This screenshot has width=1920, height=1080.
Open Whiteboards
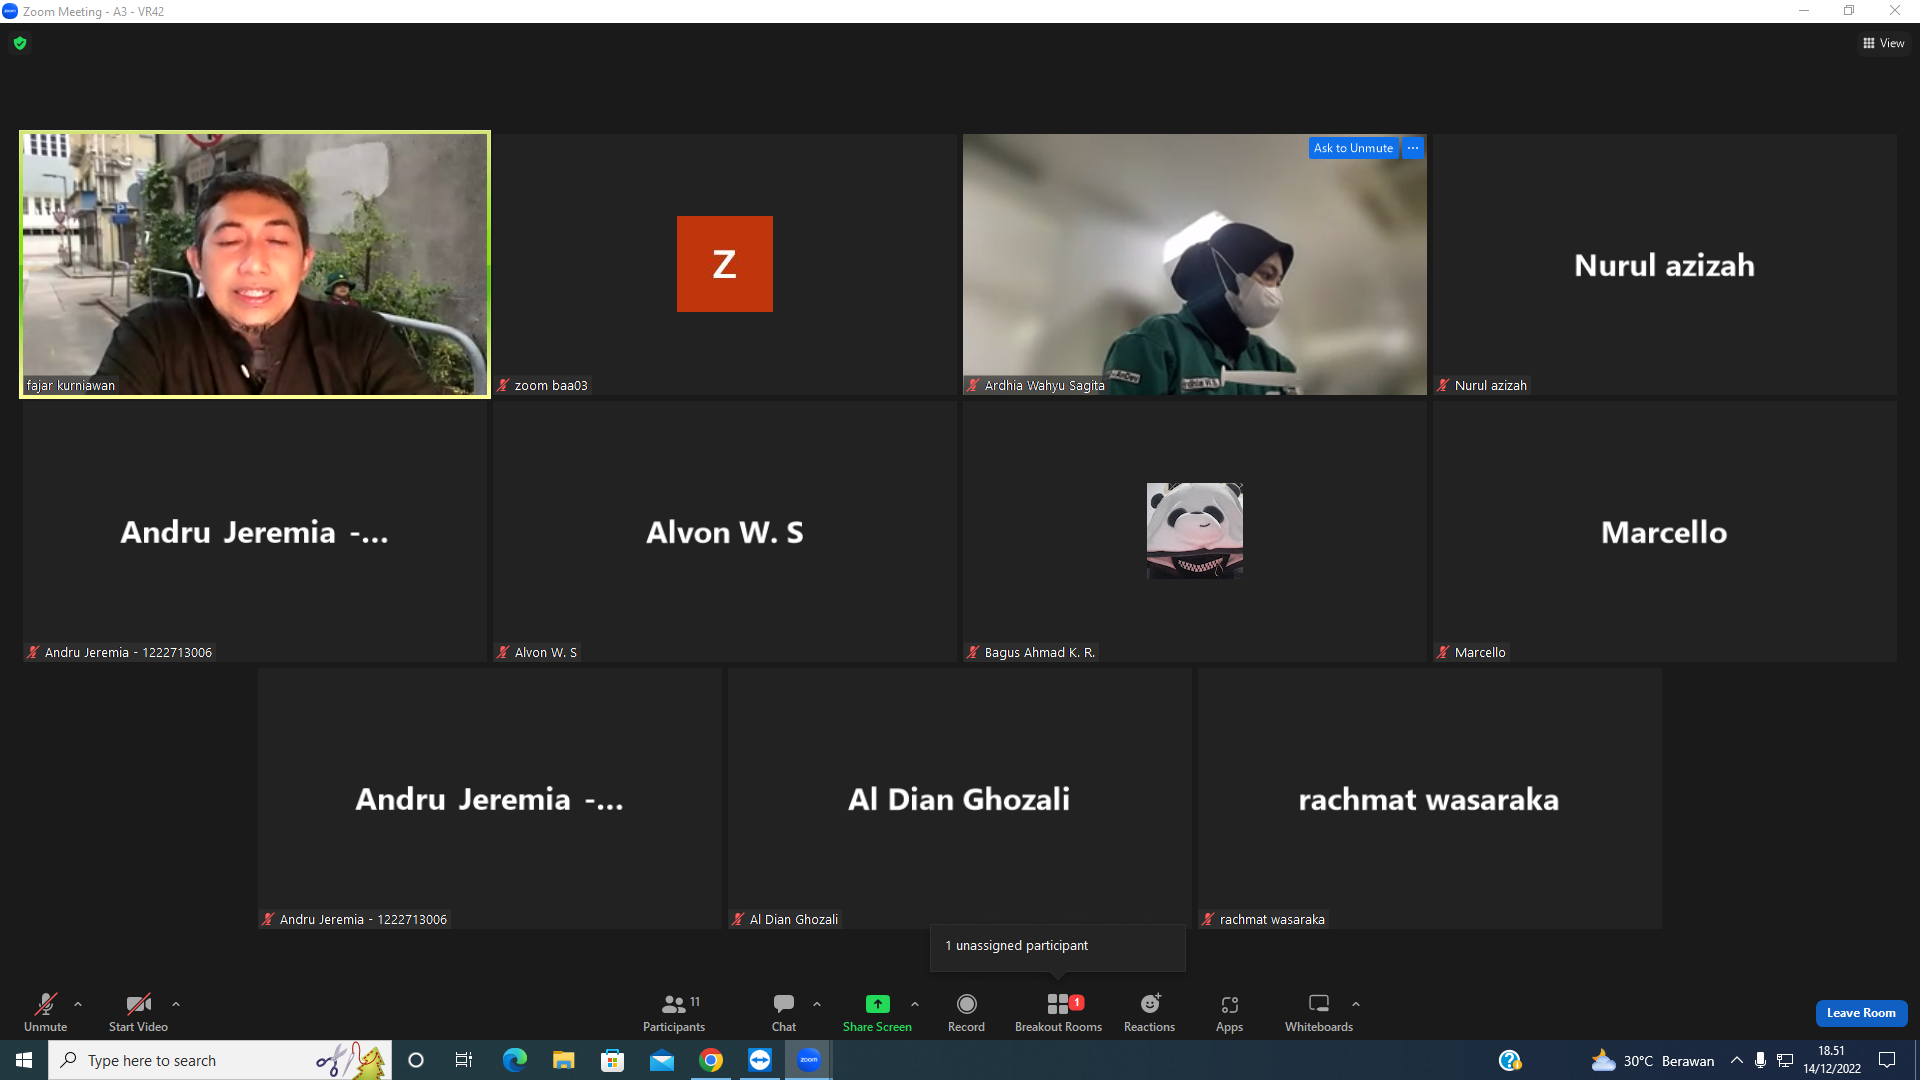(x=1319, y=1012)
